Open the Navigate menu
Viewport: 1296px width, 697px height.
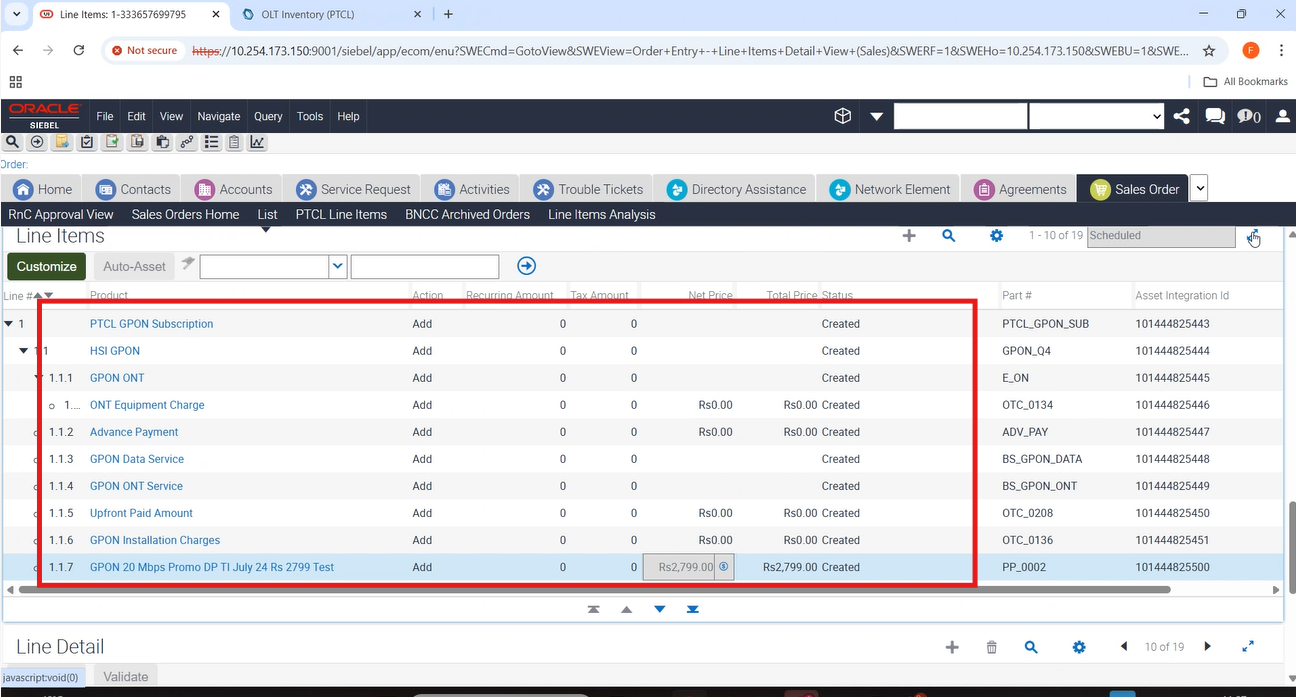[x=218, y=116]
